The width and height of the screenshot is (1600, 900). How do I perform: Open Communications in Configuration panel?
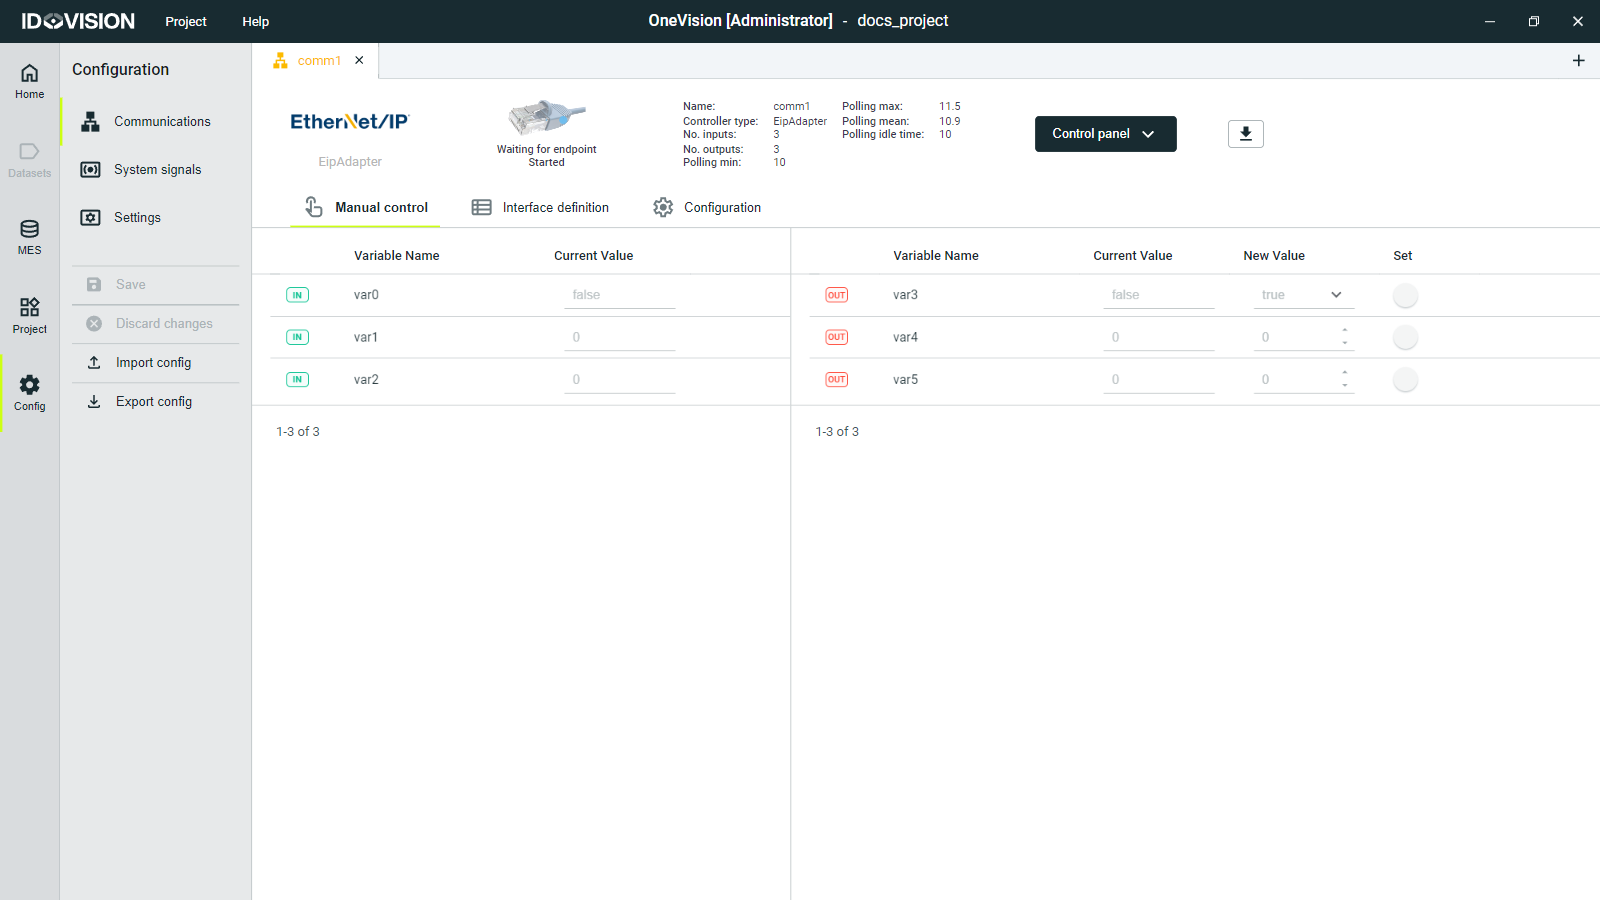click(161, 122)
